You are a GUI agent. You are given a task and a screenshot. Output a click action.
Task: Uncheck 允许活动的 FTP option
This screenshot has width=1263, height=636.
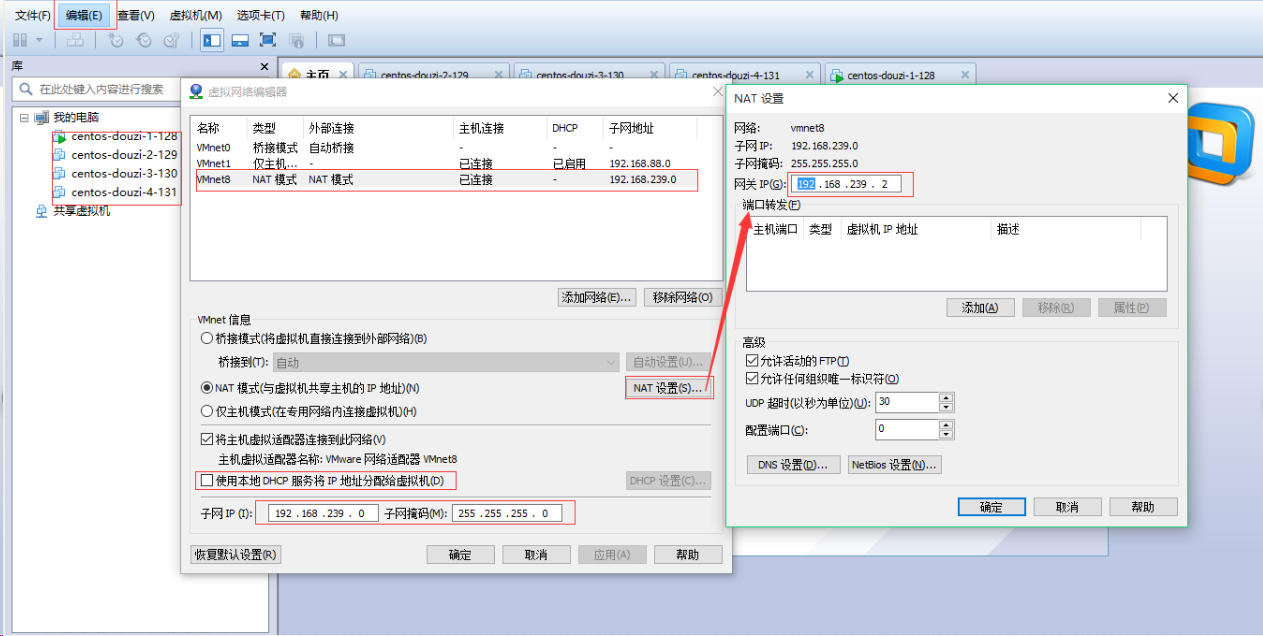(x=752, y=361)
